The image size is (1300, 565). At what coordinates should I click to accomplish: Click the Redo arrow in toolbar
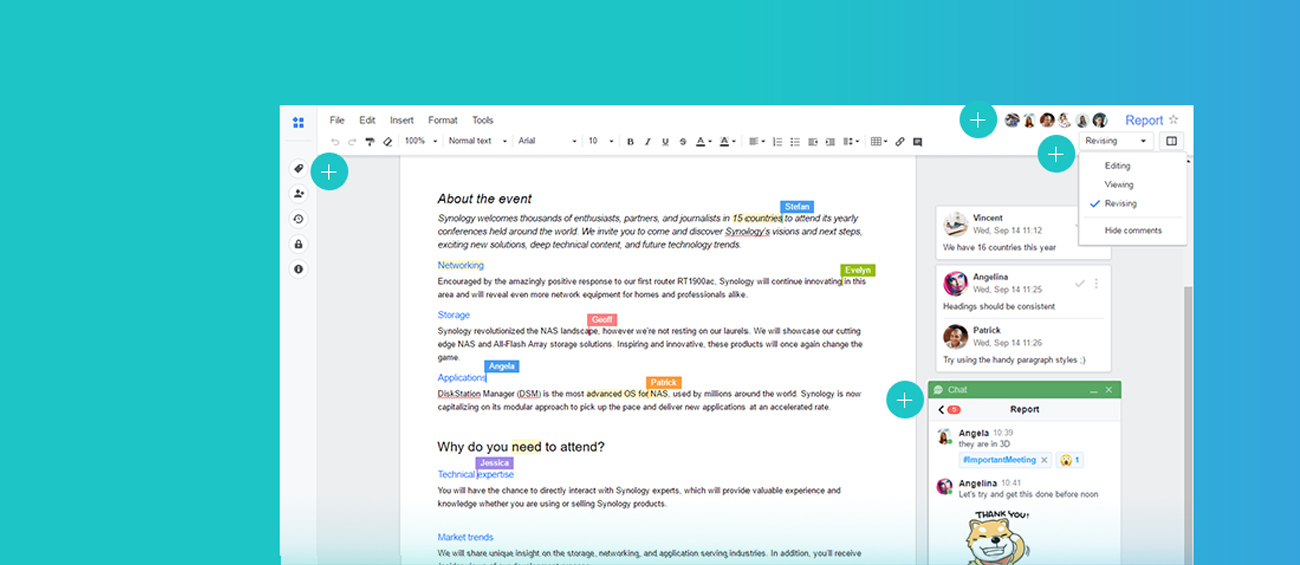pyautogui.click(x=352, y=142)
